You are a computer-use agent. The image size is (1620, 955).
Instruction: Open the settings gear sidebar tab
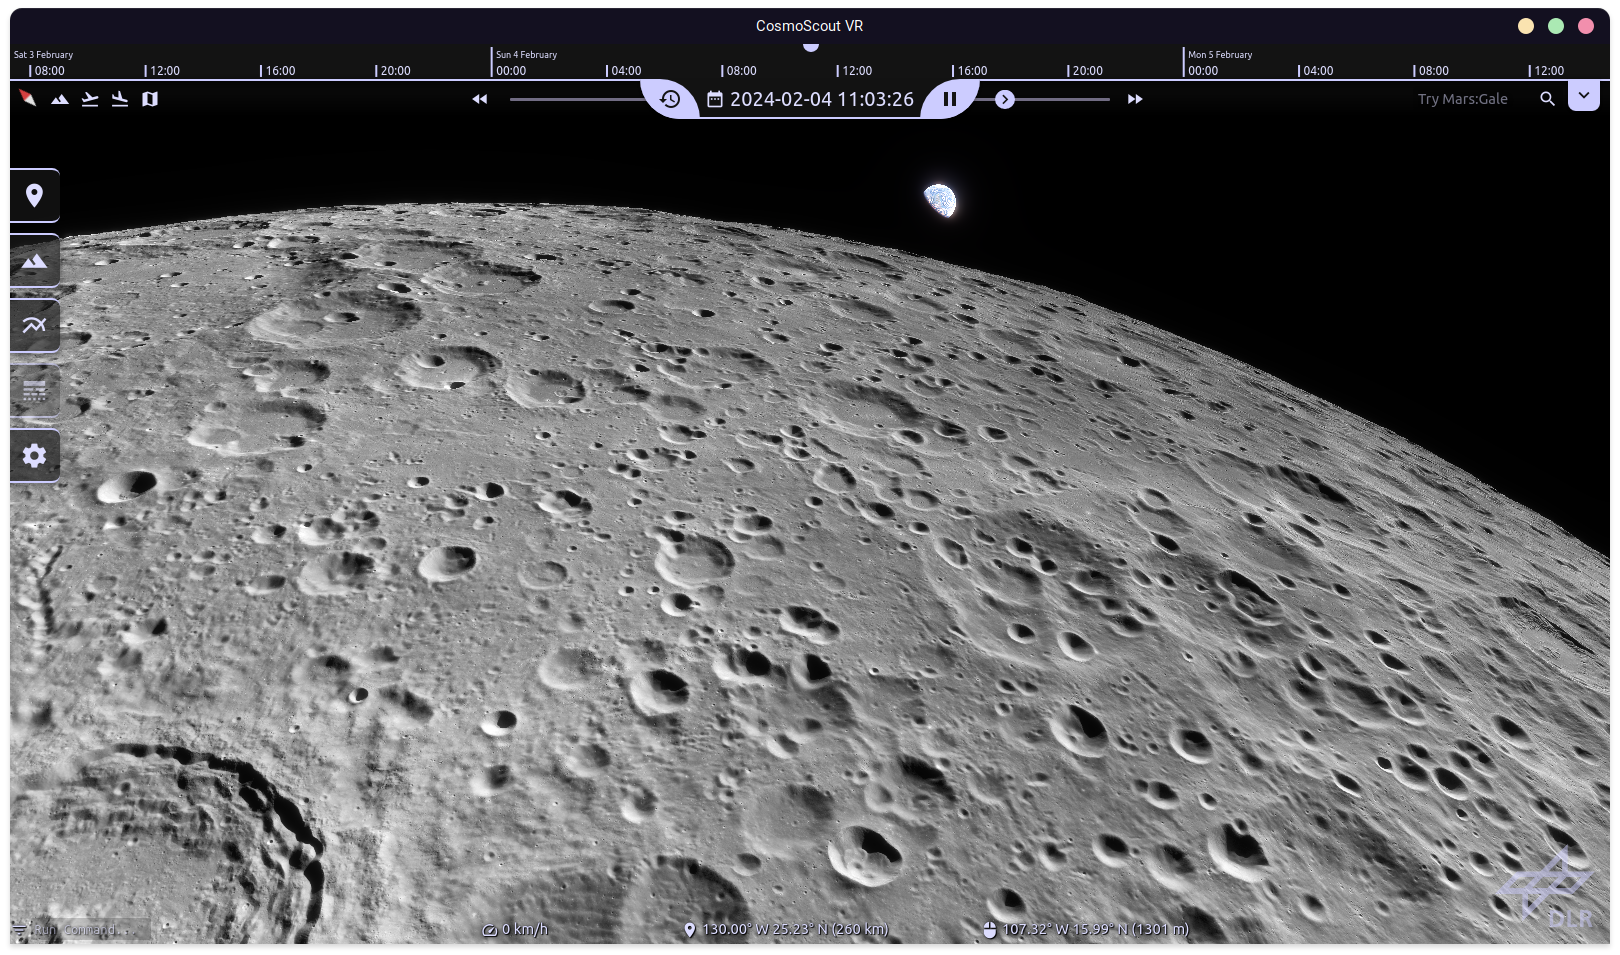tap(35, 456)
